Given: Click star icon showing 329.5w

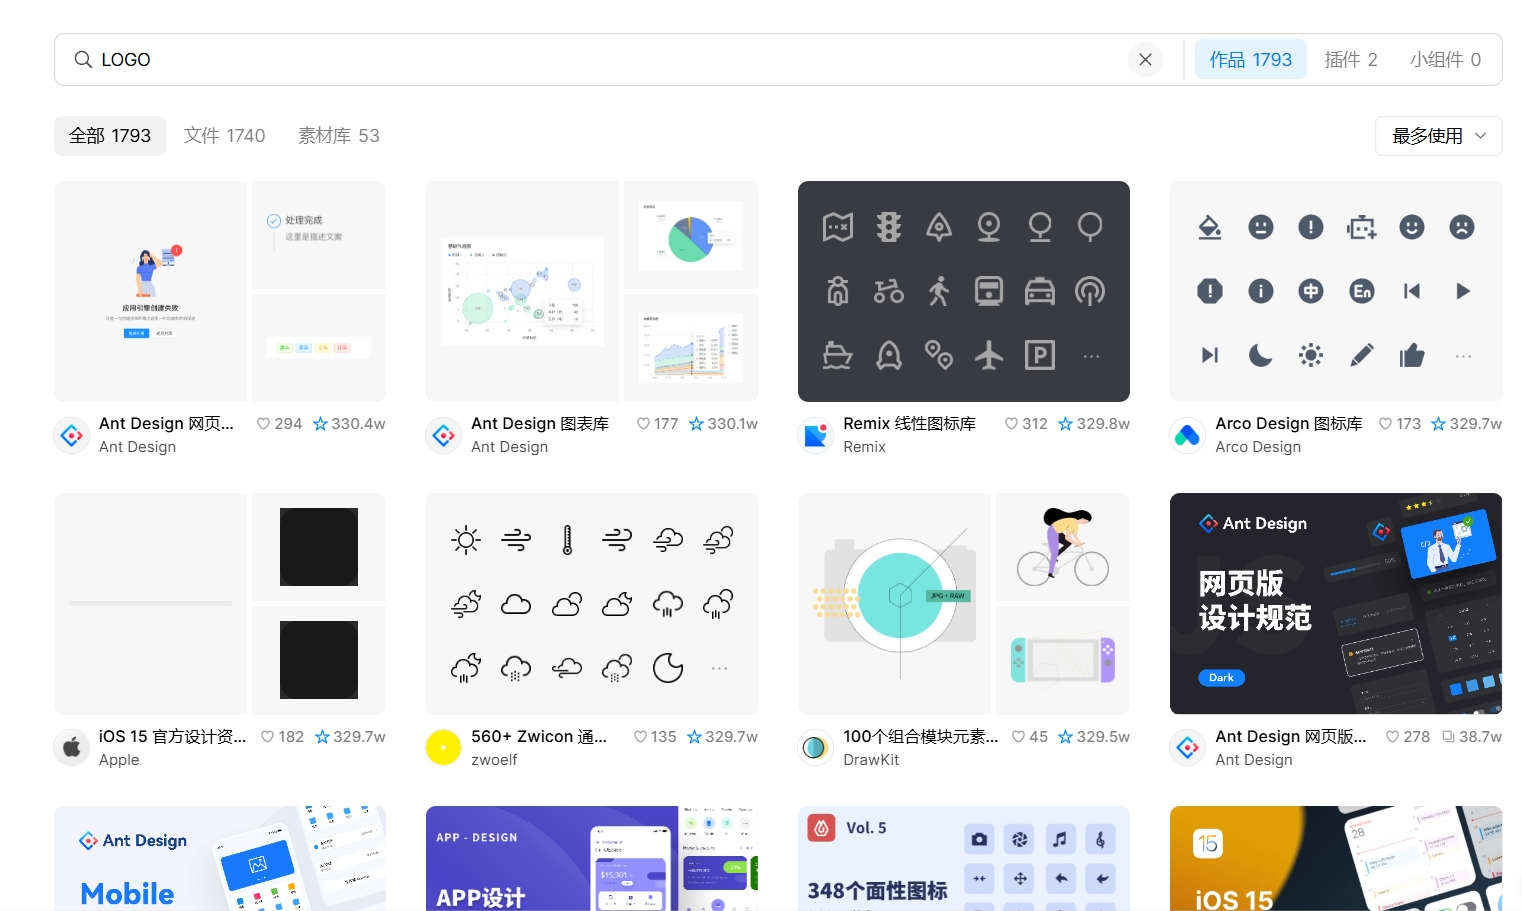Looking at the screenshot, I should click(x=1066, y=737).
